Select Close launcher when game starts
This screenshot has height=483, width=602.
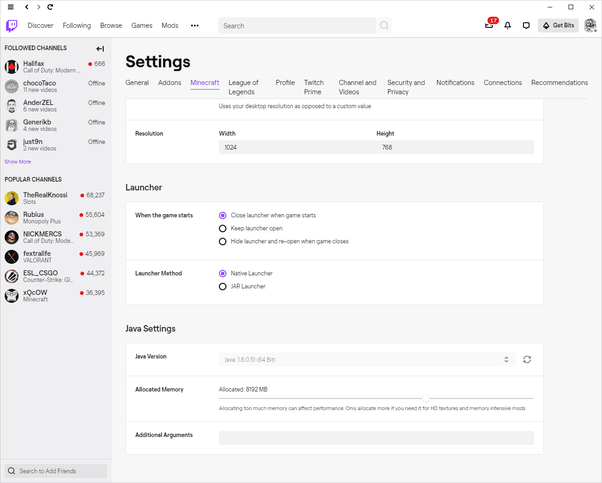click(x=223, y=215)
